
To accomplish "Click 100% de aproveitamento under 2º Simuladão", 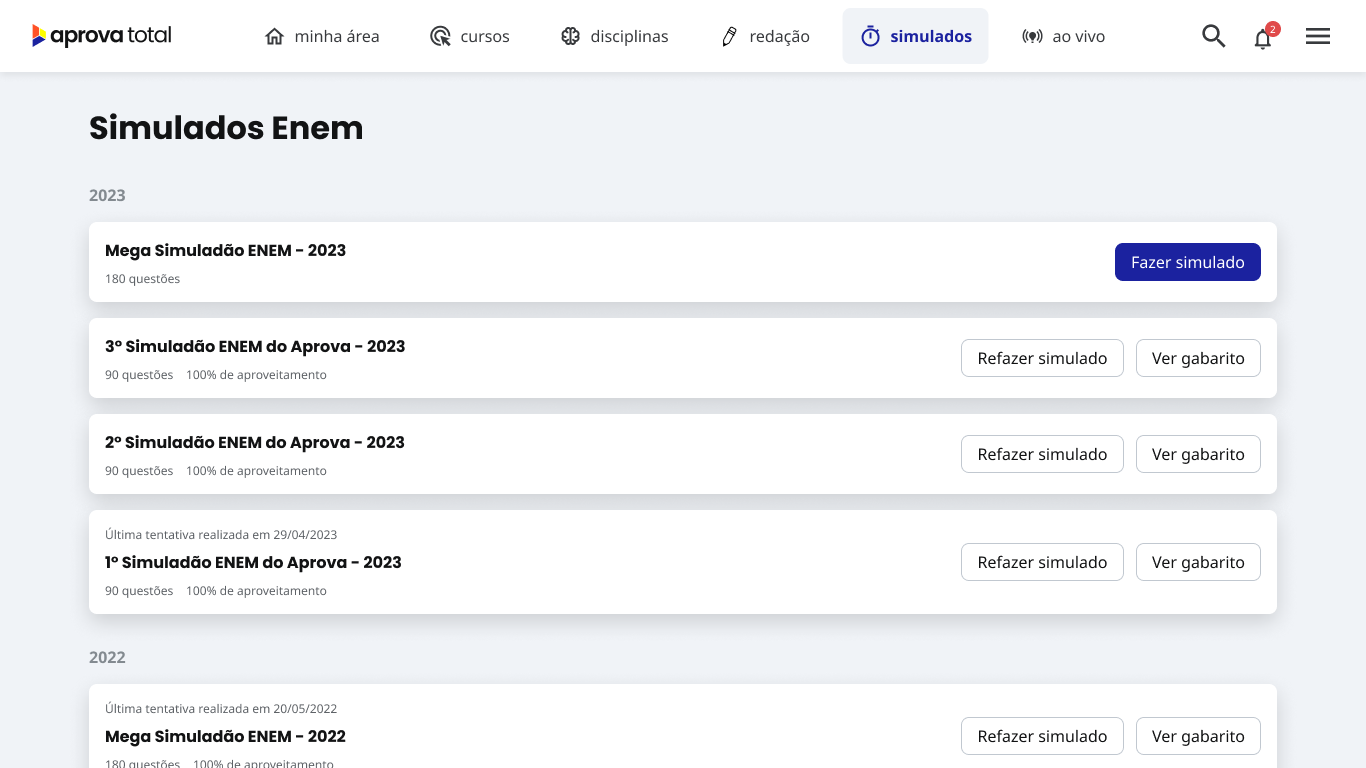I will point(256,471).
